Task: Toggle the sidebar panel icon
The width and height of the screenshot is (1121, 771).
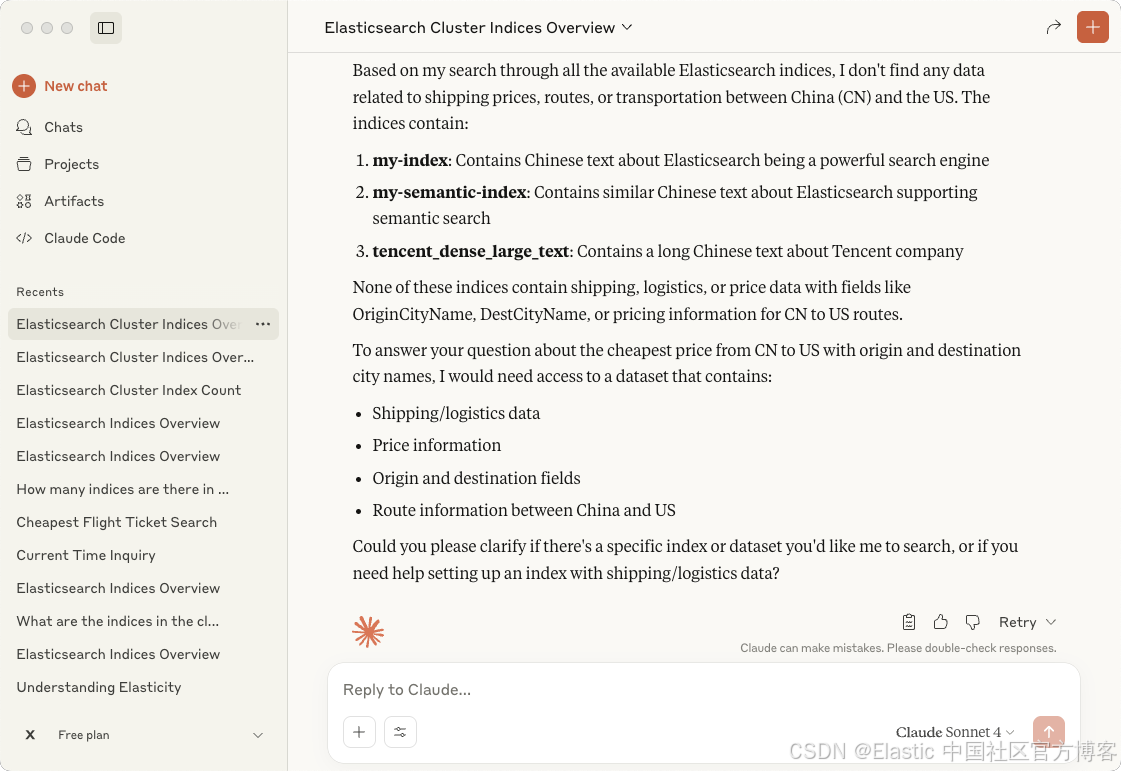Action: (x=106, y=28)
